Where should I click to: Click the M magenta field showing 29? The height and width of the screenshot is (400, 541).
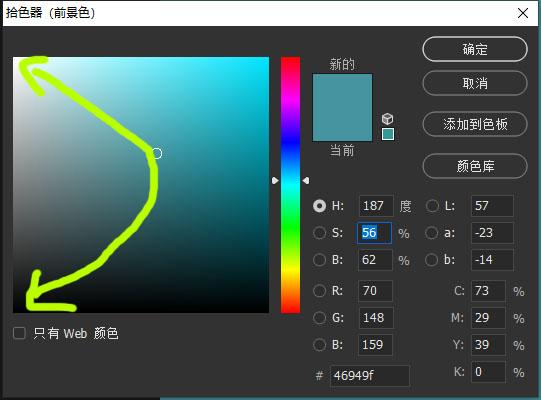click(x=488, y=318)
